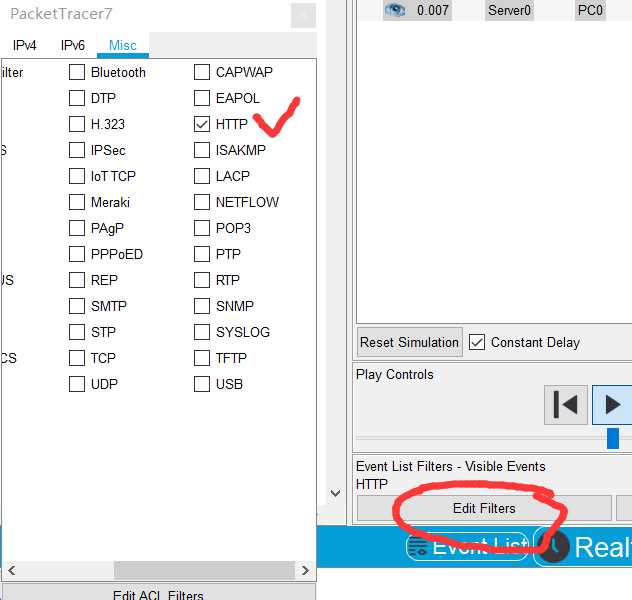Select the Misc filter tab
This screenshot has width=632, height=600.
pyautogui.click(x=123, y=45)
